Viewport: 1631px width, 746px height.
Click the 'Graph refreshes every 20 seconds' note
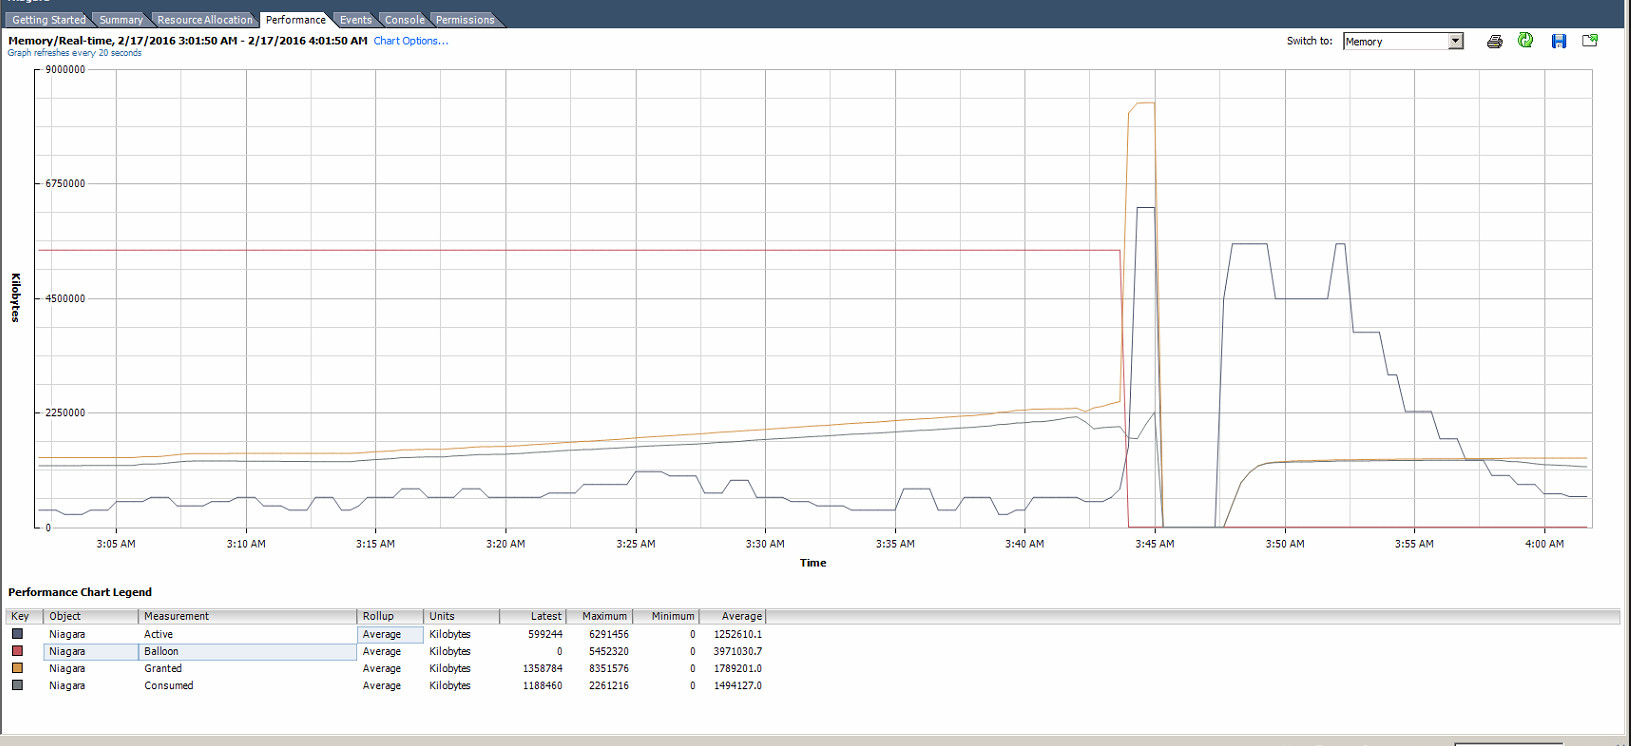click(x=74, y=53)
